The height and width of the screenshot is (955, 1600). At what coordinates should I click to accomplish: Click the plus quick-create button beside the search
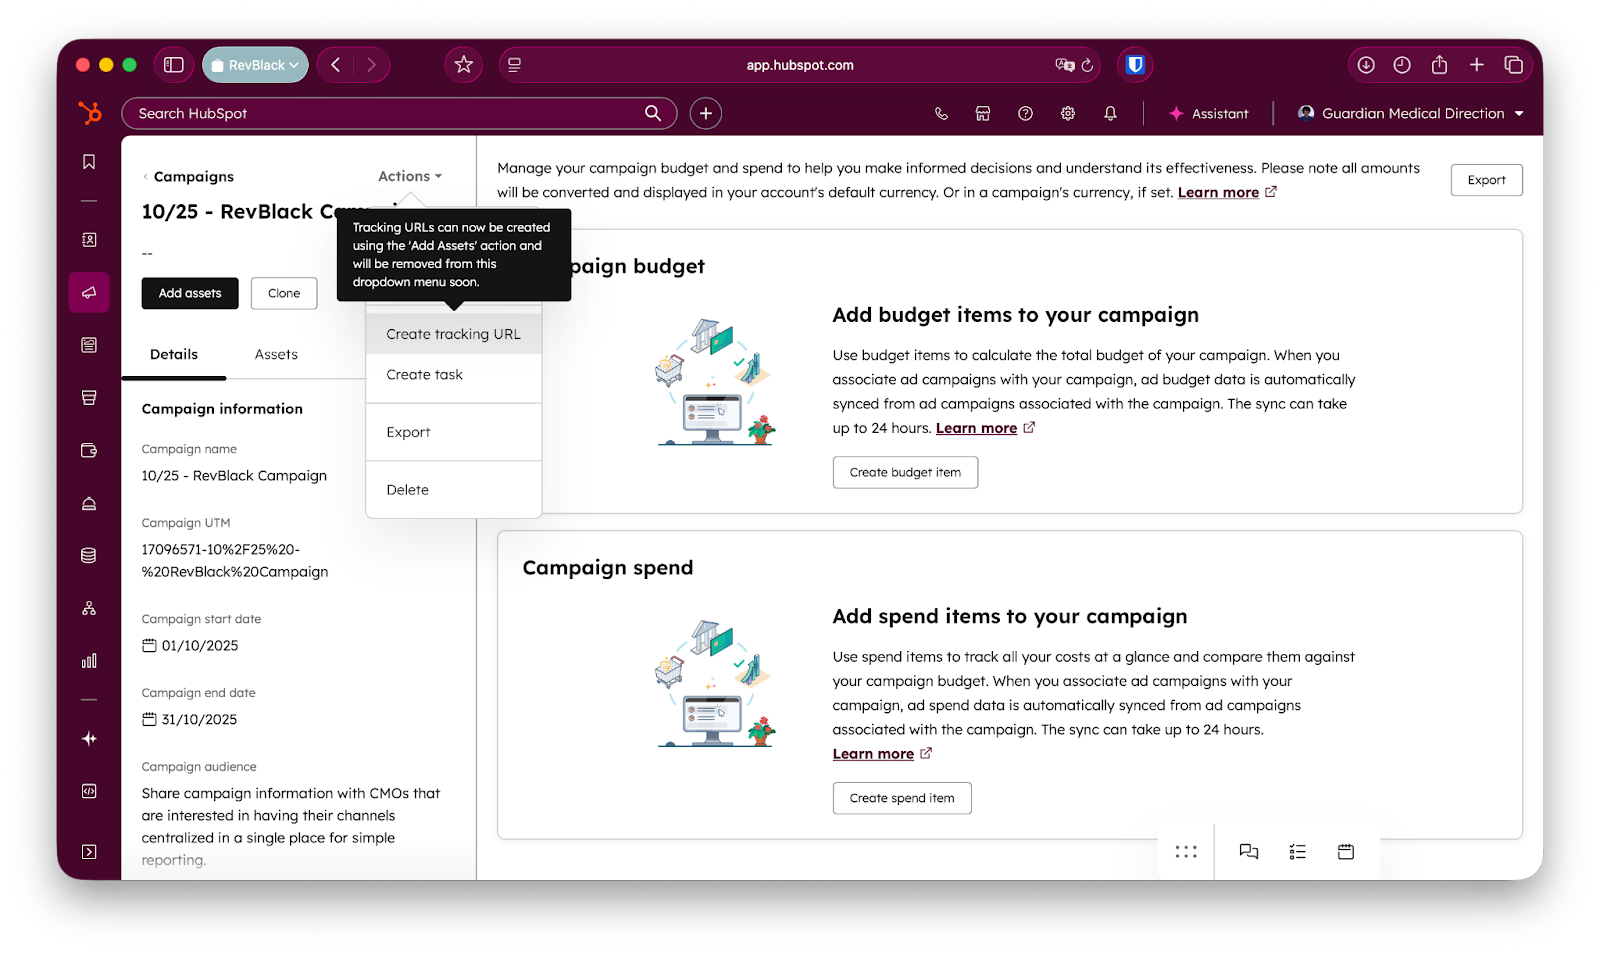[706, 114]
